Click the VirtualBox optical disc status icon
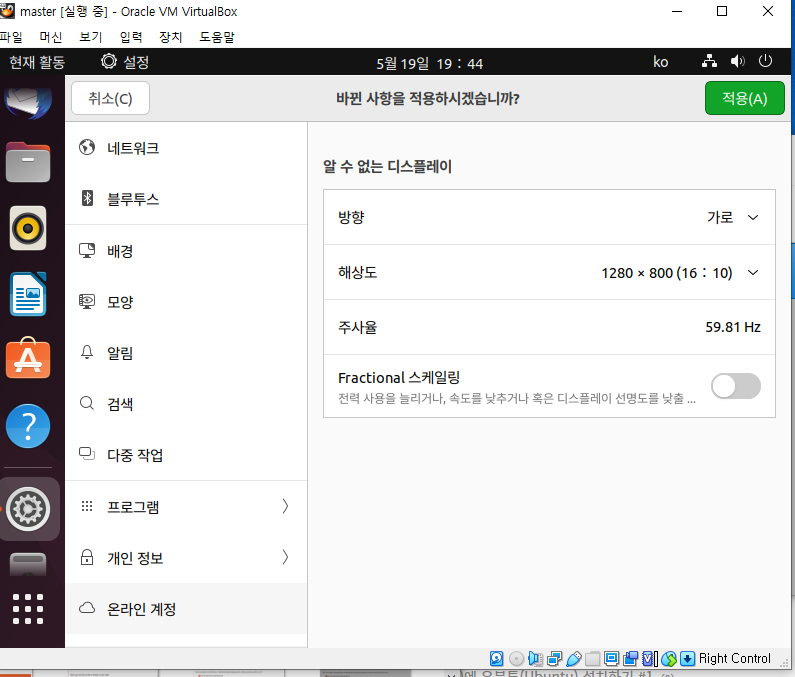Image resolution: width=795 pixels, height=677 pixels. click(516, 659)
